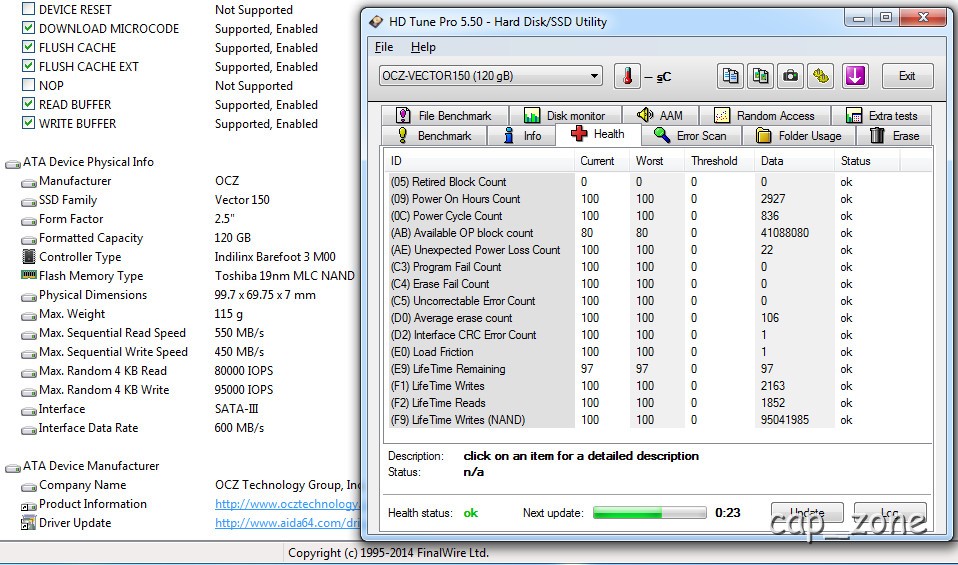The height and width of the screenshot is (565, 958).
Task: Click the copy screenshot icon next to the camera
Action: coord(761,76)
